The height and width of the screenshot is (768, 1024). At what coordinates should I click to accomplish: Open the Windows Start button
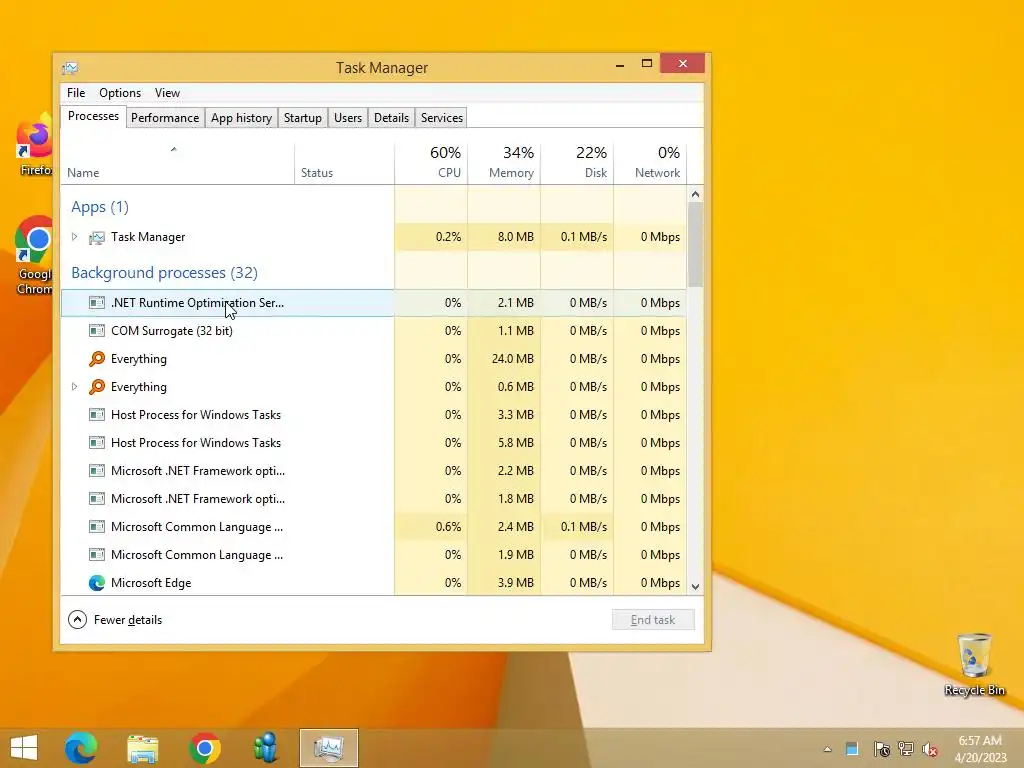pos(24,748)
